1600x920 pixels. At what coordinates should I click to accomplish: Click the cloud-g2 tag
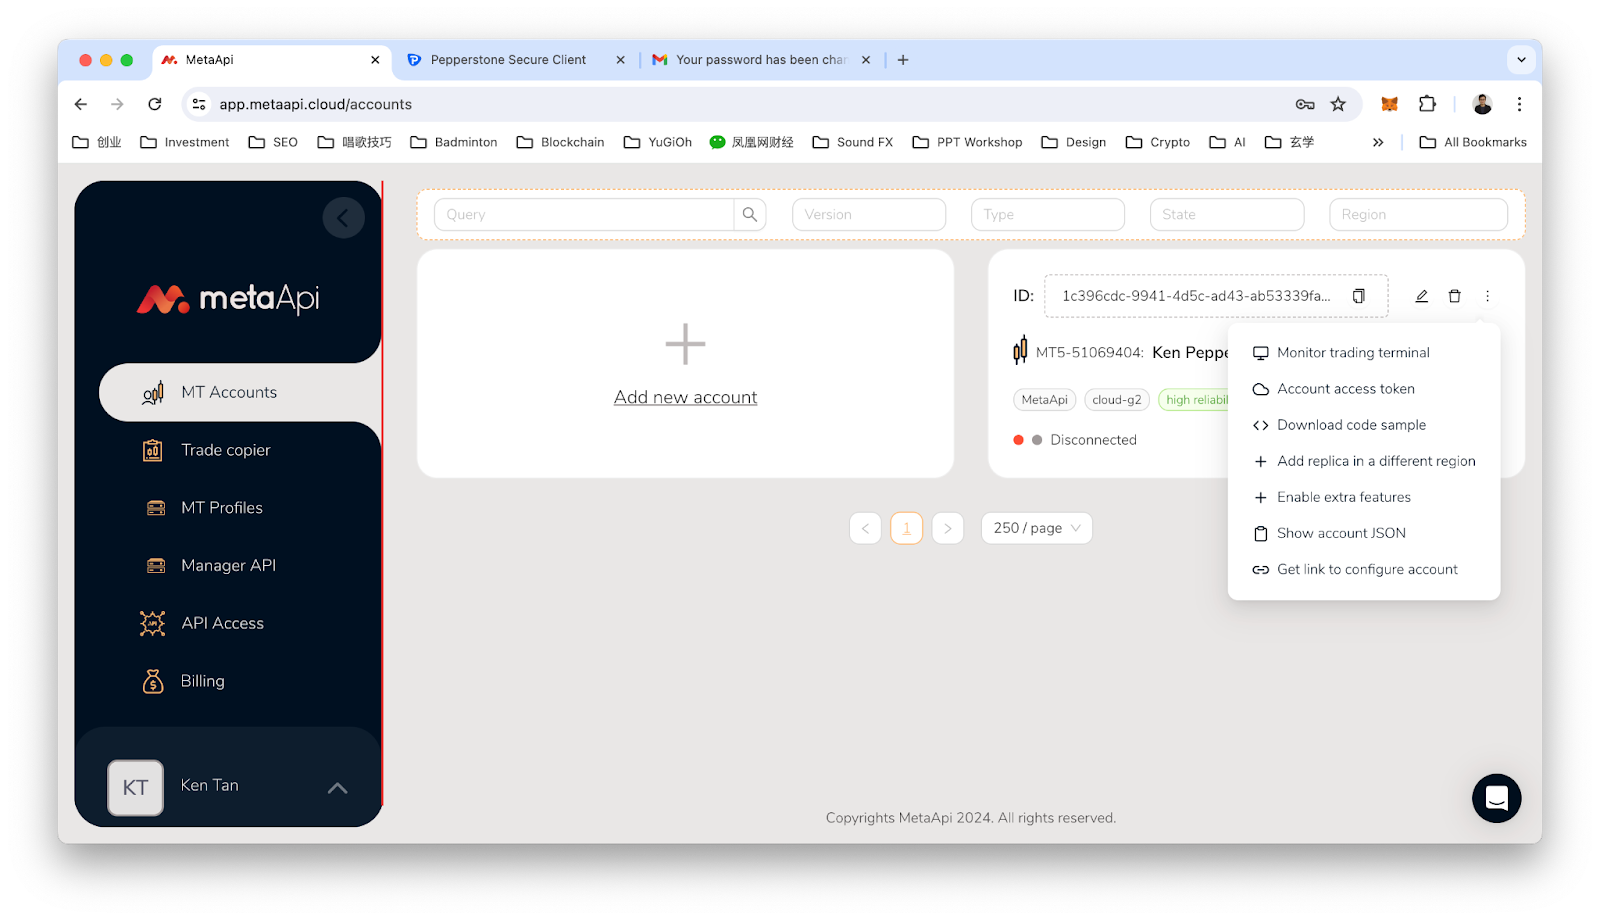[x=1117, y=400]
